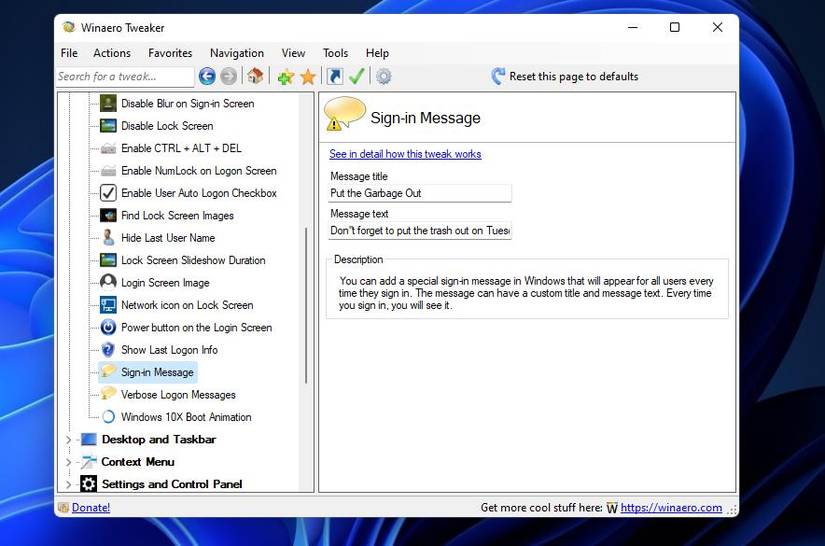Click the Winaero W logo in status bar
Screen dimensions: 825x546
click(x=611, y=508)
